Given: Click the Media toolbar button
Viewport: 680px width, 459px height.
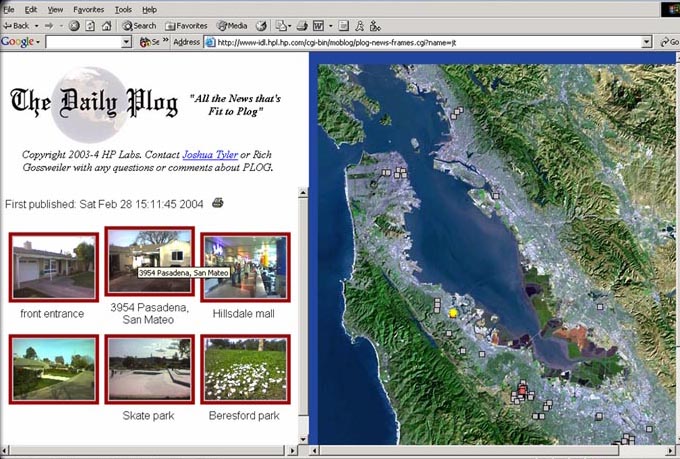Looking at the screenshot, I should [x=231, y=25].
